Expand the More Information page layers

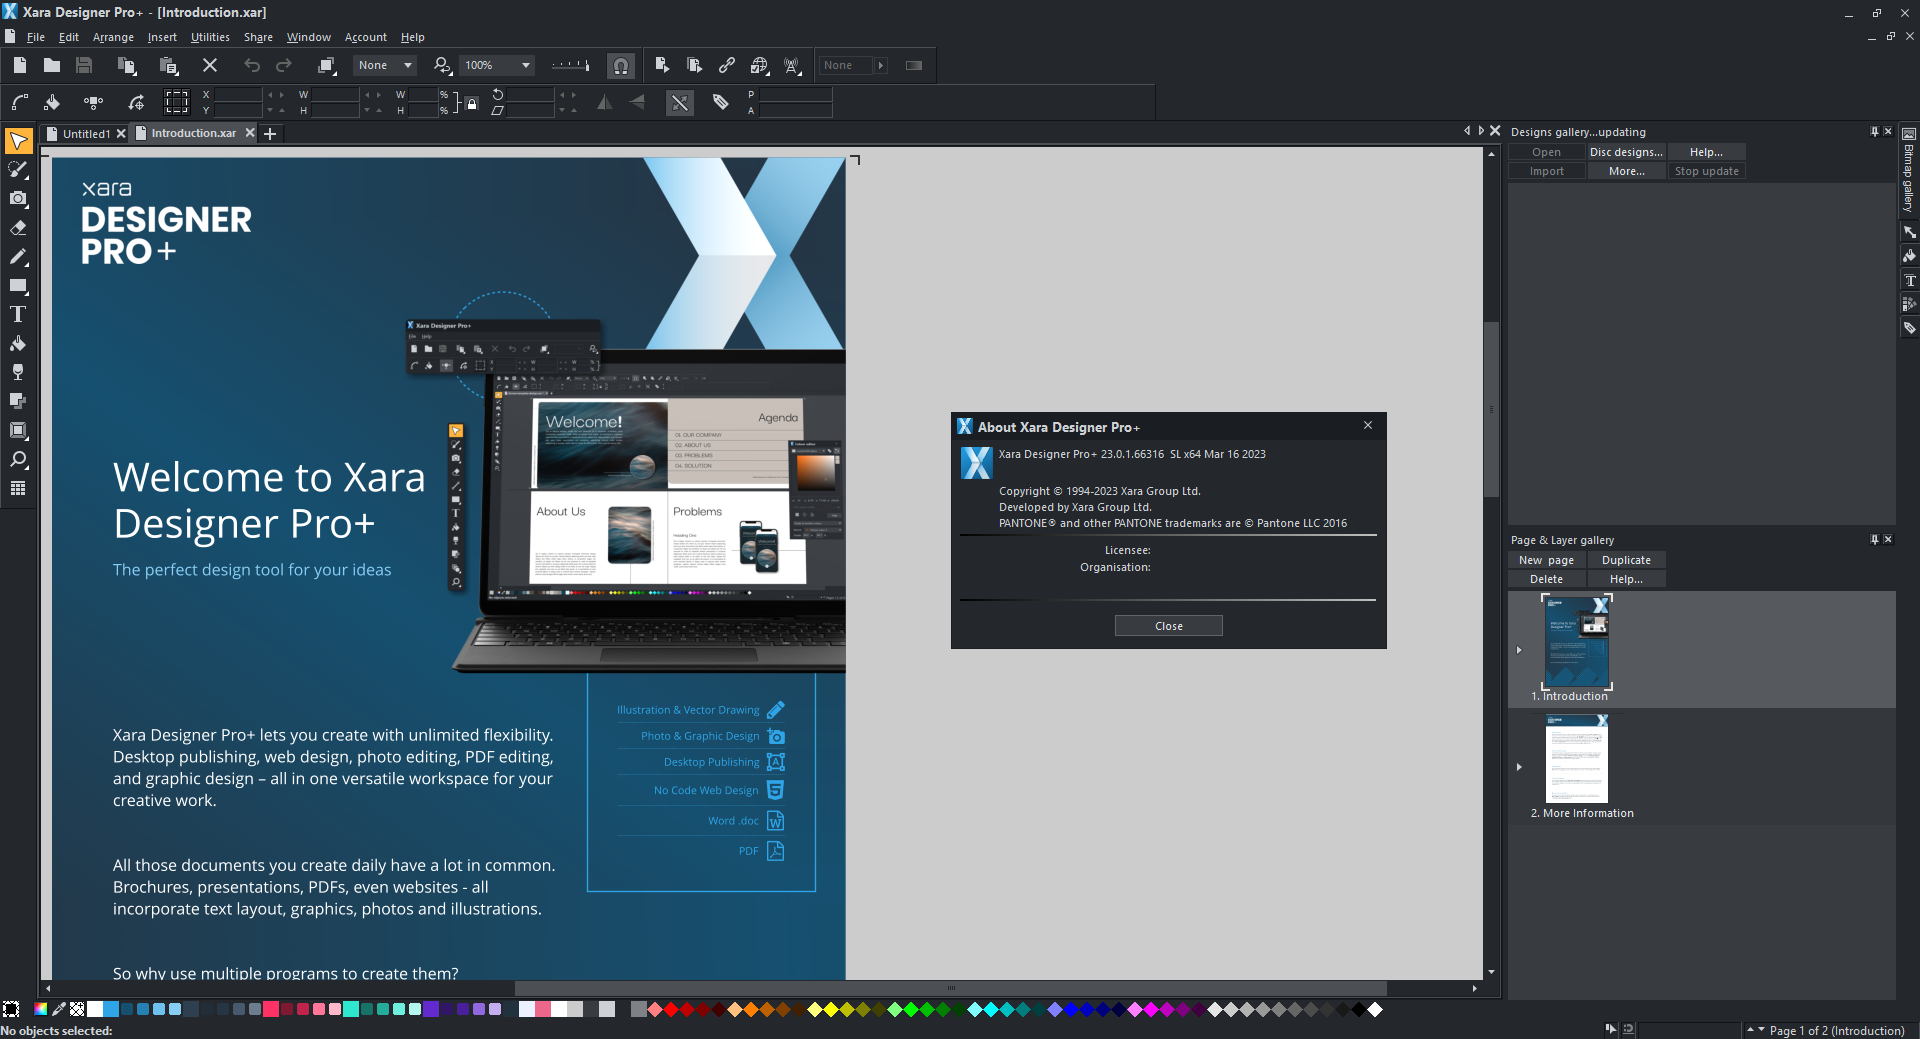(x=1519, y=767)
